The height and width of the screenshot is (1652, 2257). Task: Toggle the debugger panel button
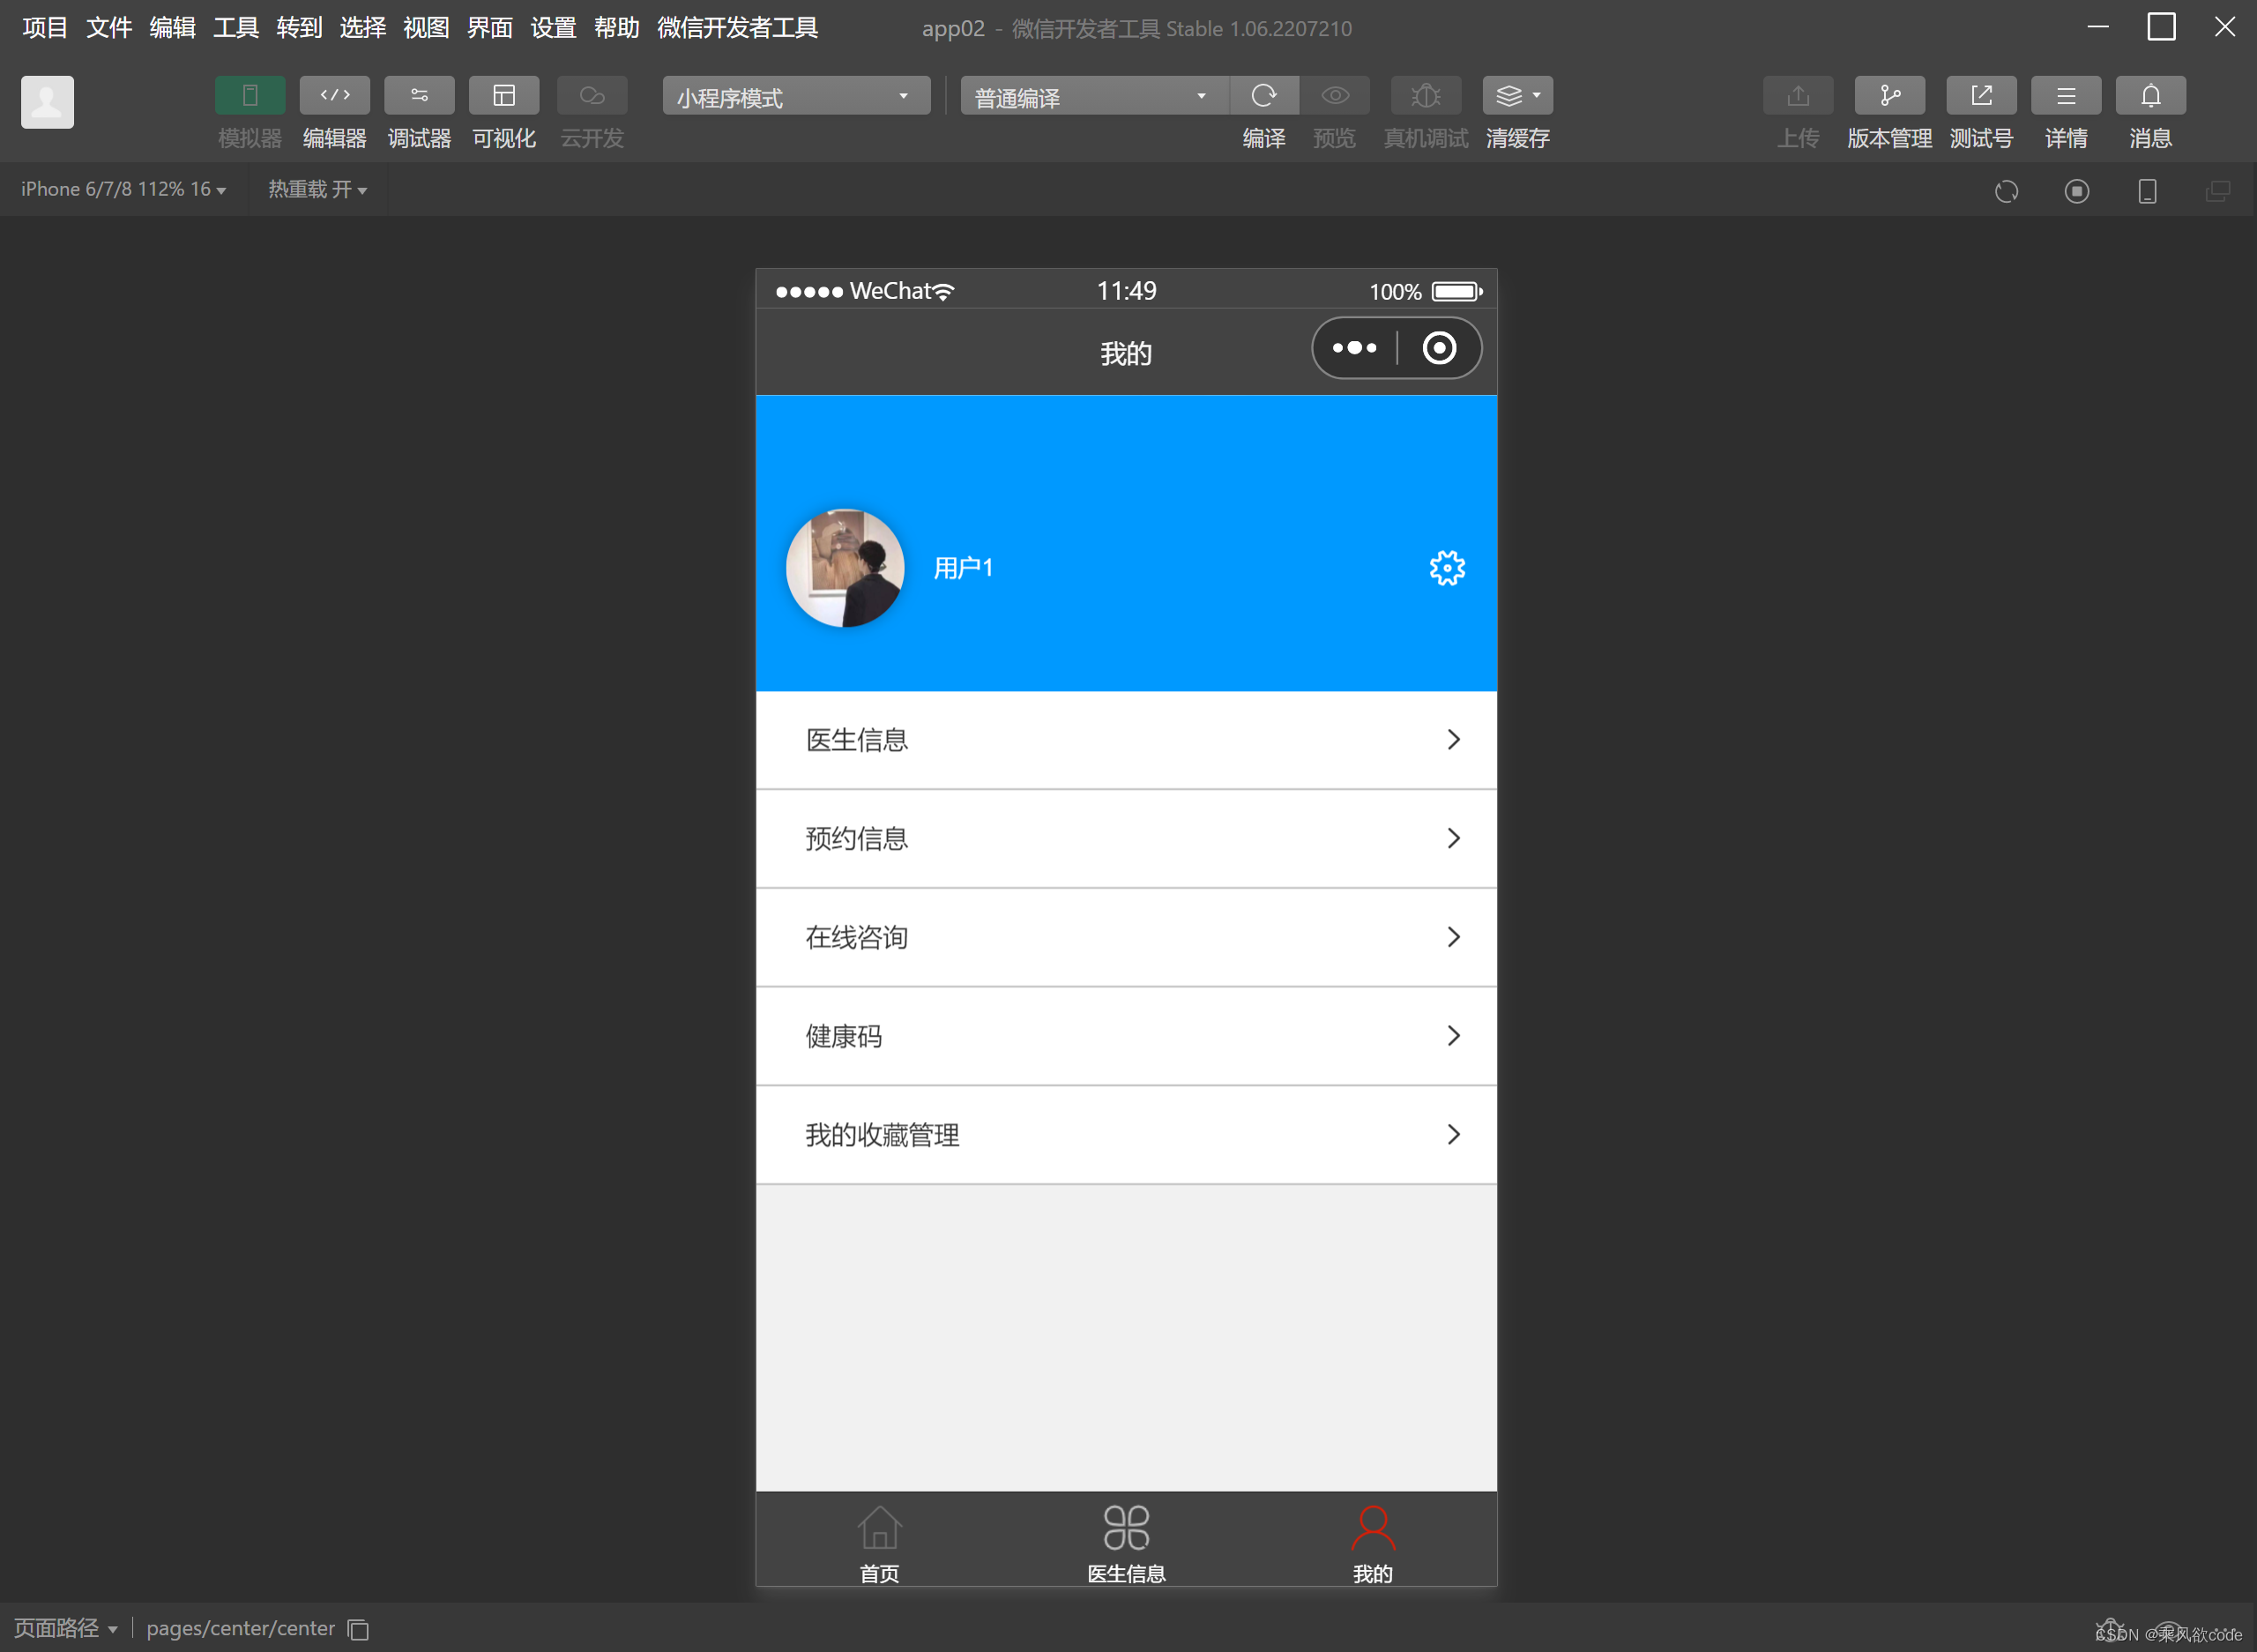tap(419, 96)
